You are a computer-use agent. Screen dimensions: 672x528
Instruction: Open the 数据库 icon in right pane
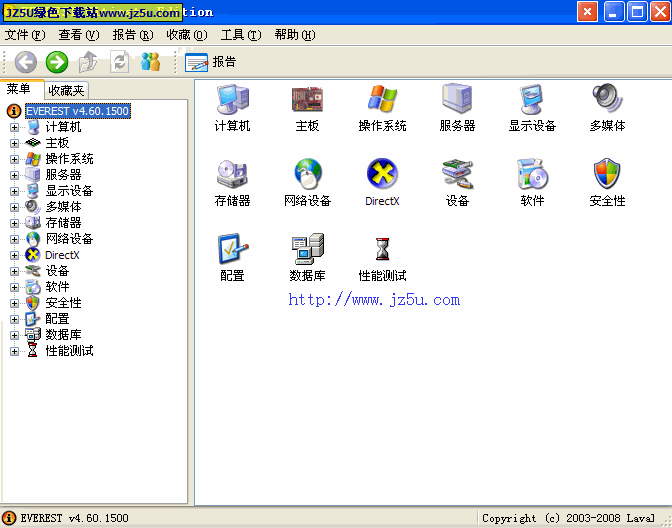307,258
